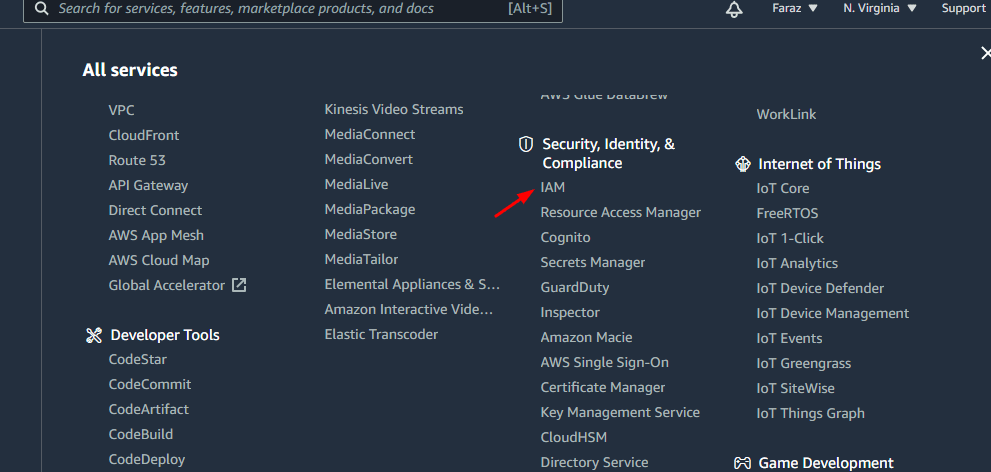The height and width of the screenshot is (472, 991).
Task: Open Amazon Interactive Vide… link
Action: tap(408, 310)
